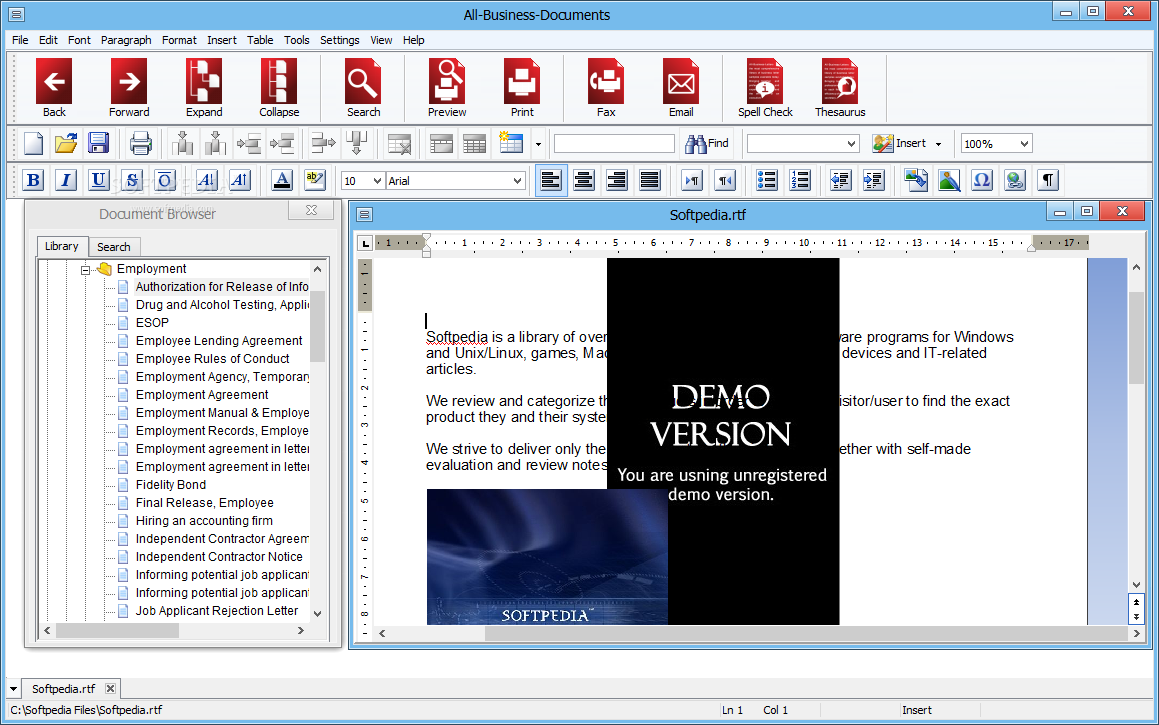Click the Fax icon in toolbar

point(606,82)
